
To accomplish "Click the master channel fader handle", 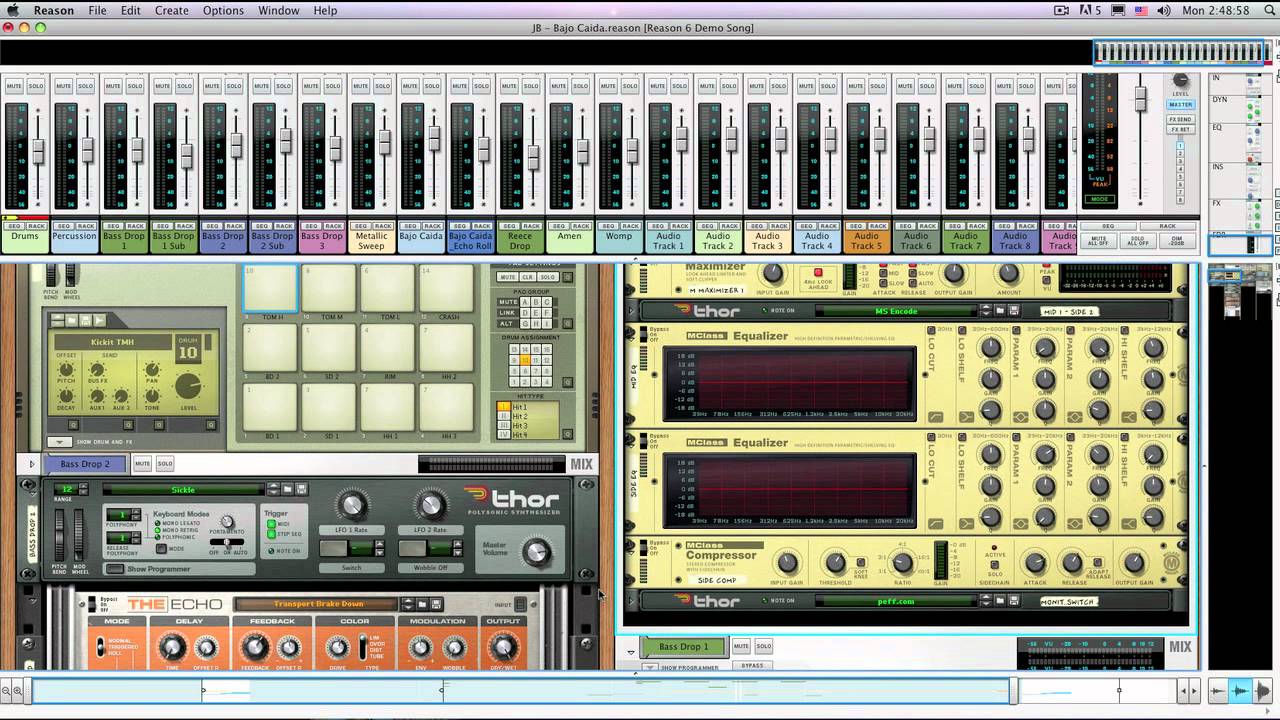I will coord(1139,97).
